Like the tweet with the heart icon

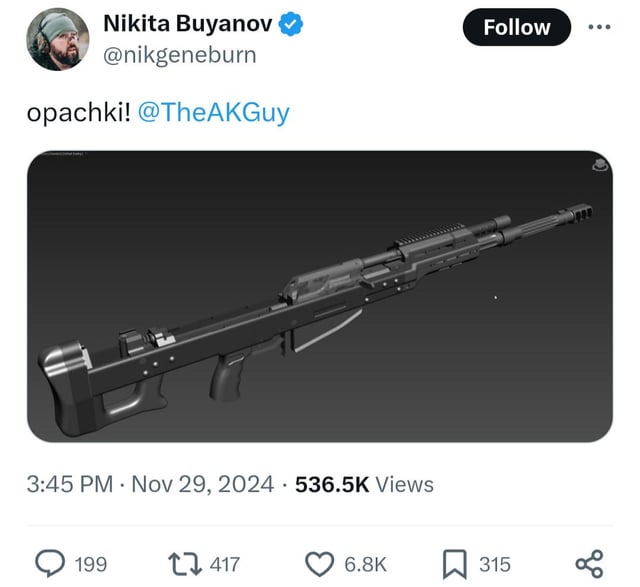tap(320, 564)
